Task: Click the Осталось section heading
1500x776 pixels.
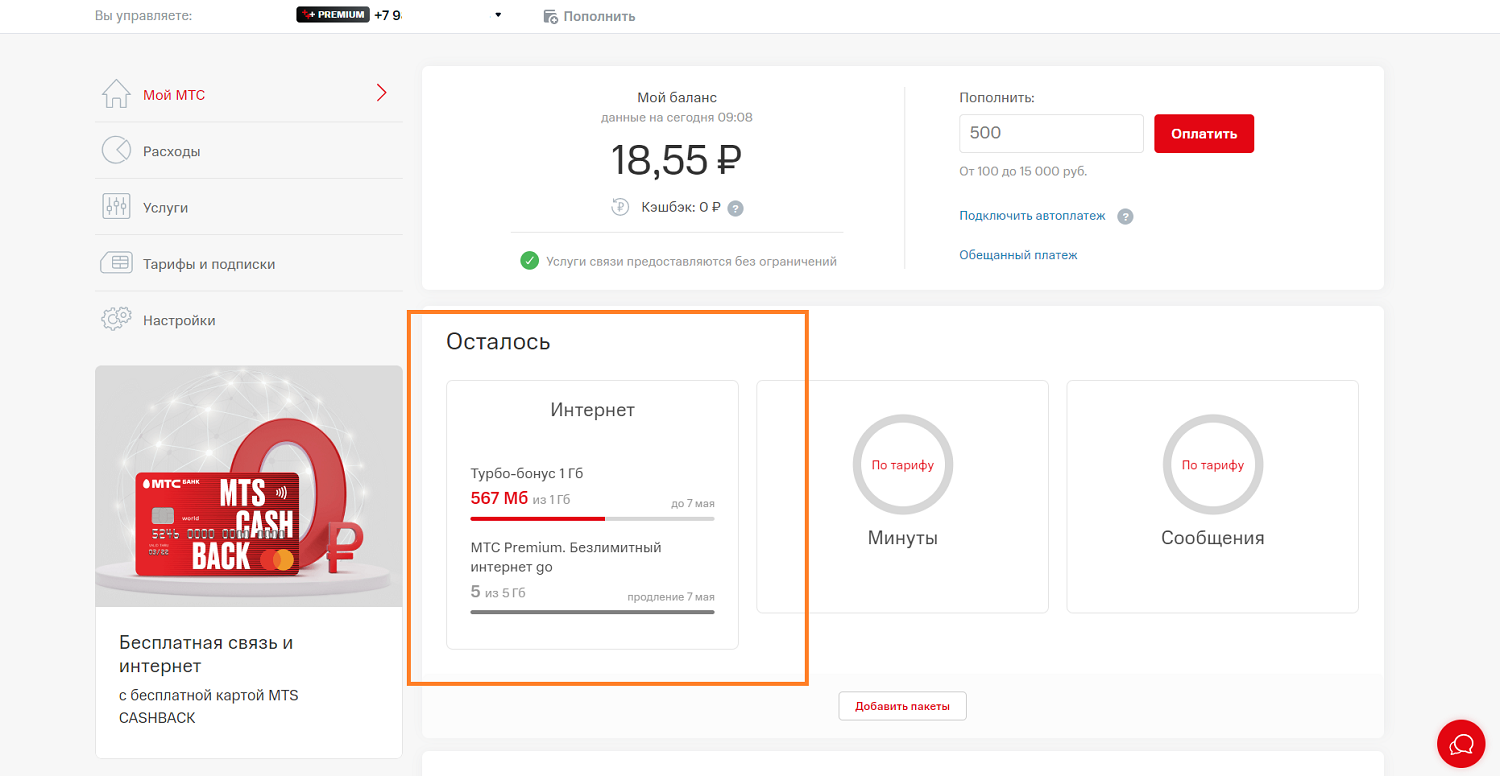Action: click(498, 341)
